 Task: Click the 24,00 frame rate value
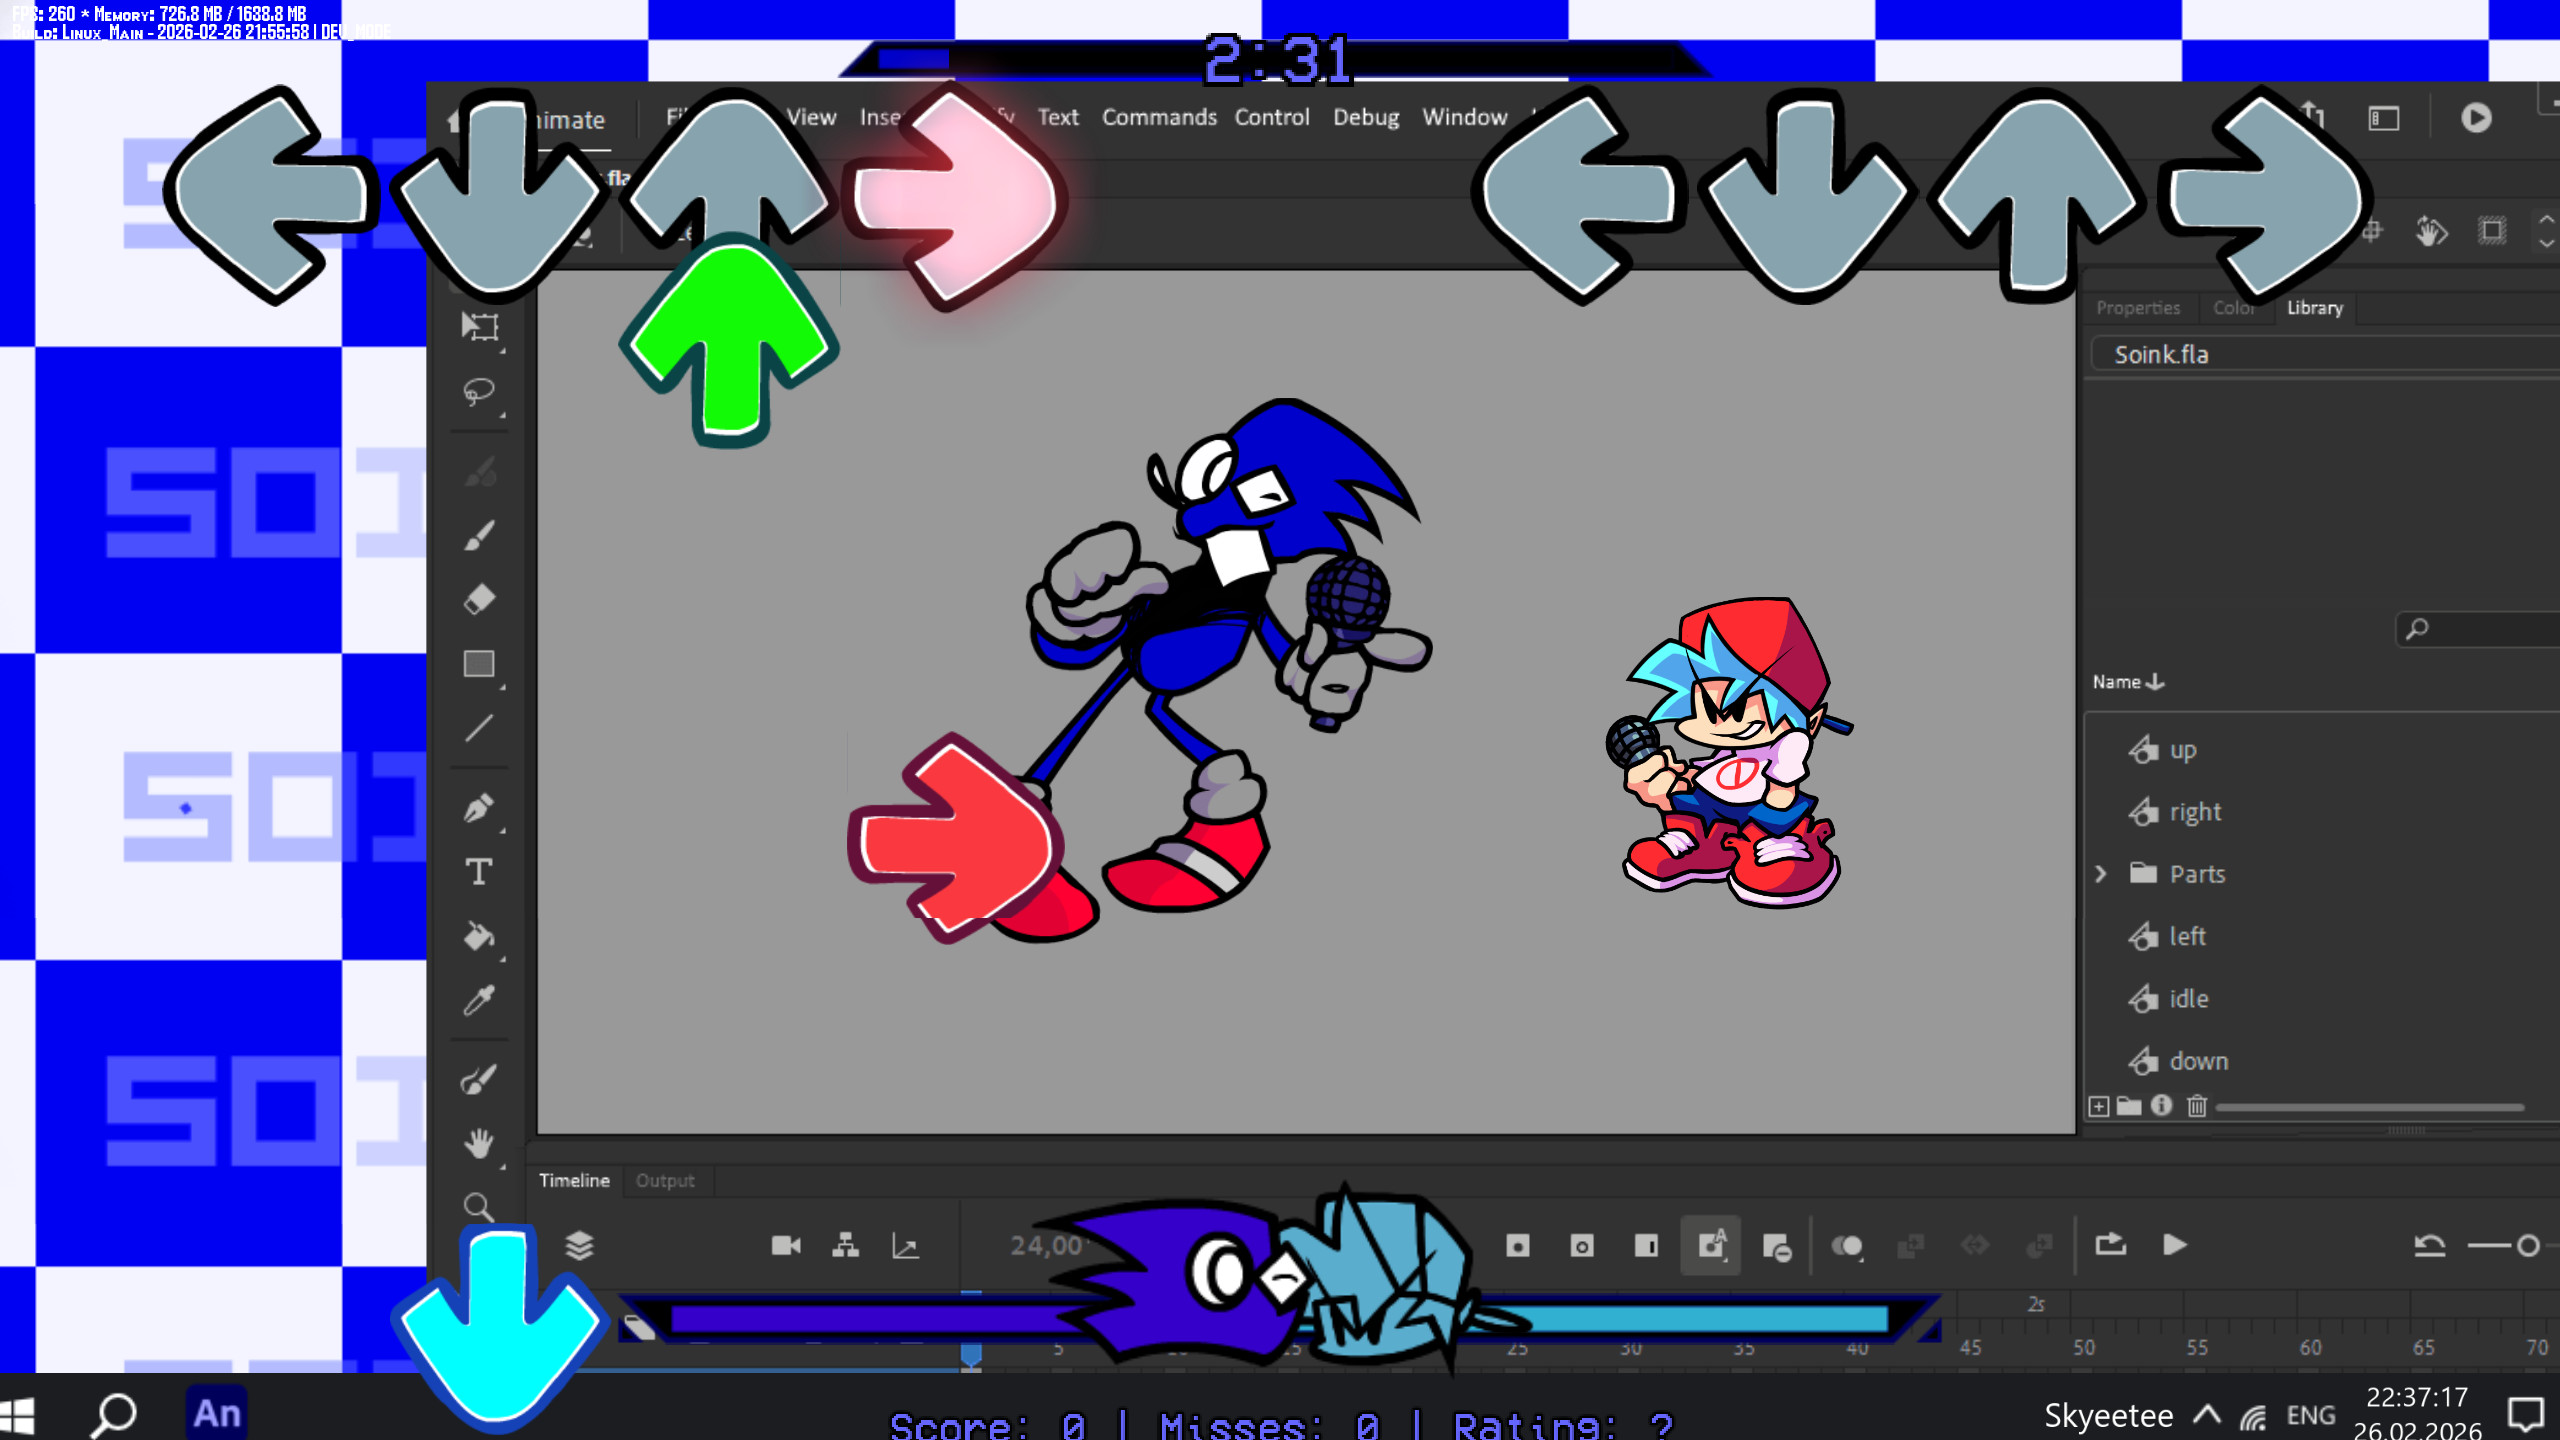pos(1046,1246)
